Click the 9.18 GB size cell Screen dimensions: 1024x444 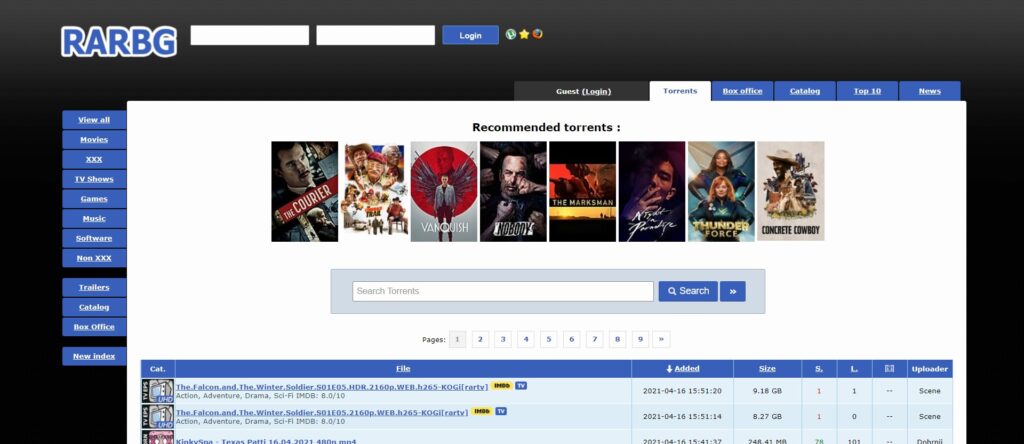click(767, 391)
